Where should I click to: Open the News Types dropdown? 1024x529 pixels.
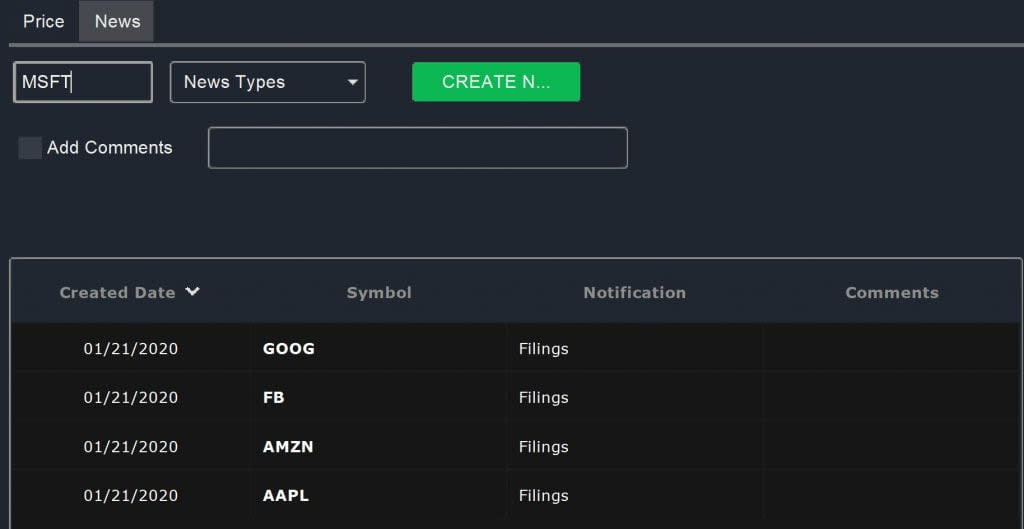point(267,82)
